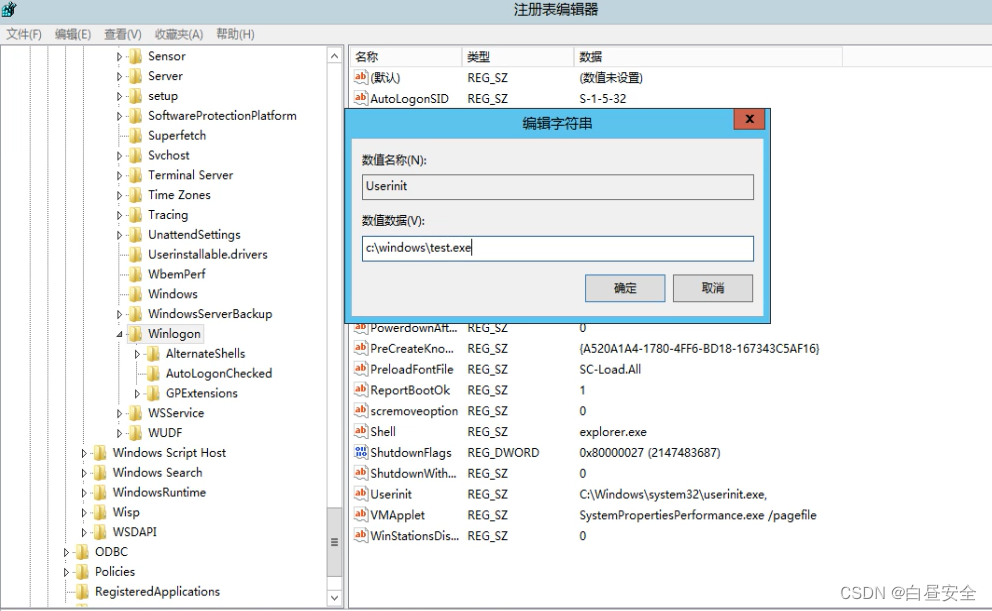This screenshot has width=992, height=611.
Task: Select the WSDAPI tree item
Action: click(134, 532)
